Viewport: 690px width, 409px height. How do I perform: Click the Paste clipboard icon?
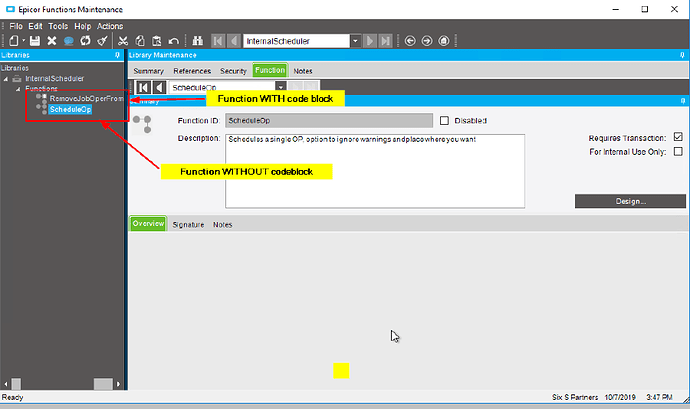pos(157,41)
